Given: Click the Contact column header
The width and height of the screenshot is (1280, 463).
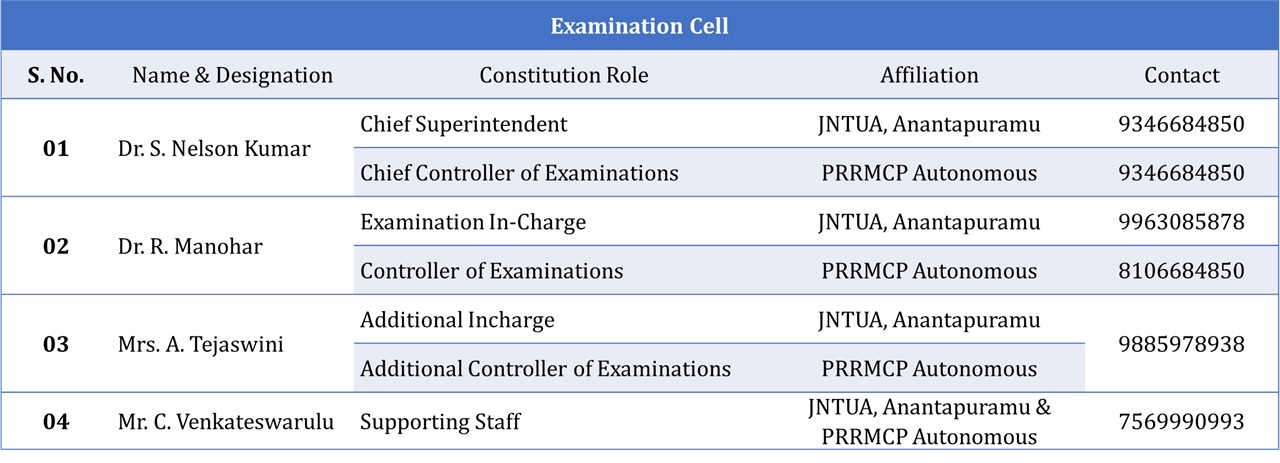Looking at the screenshot, I should coord(1182,75).
